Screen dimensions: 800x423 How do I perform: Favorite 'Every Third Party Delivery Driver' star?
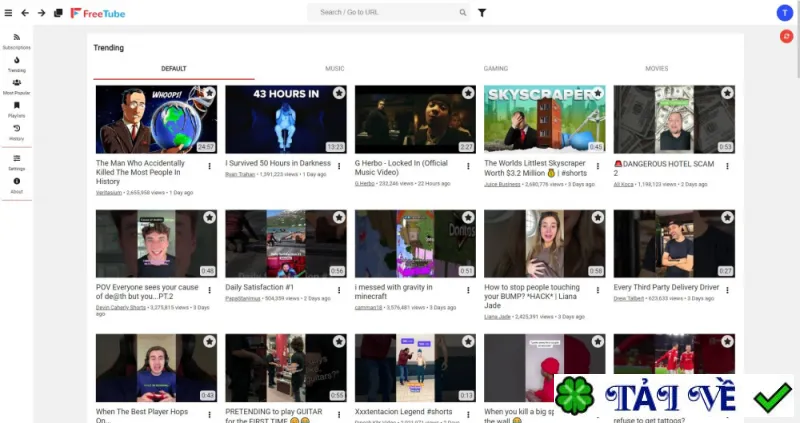(x=727, y=217)
